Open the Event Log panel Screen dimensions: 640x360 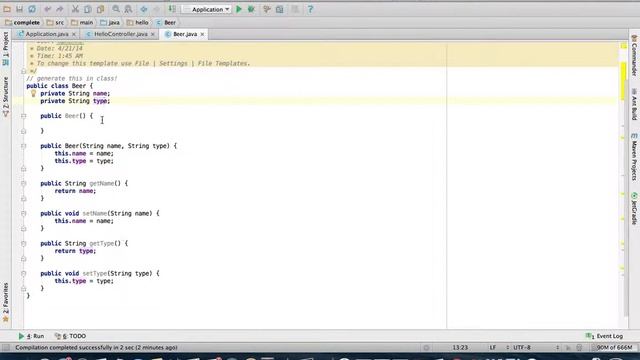click(604, 336)
